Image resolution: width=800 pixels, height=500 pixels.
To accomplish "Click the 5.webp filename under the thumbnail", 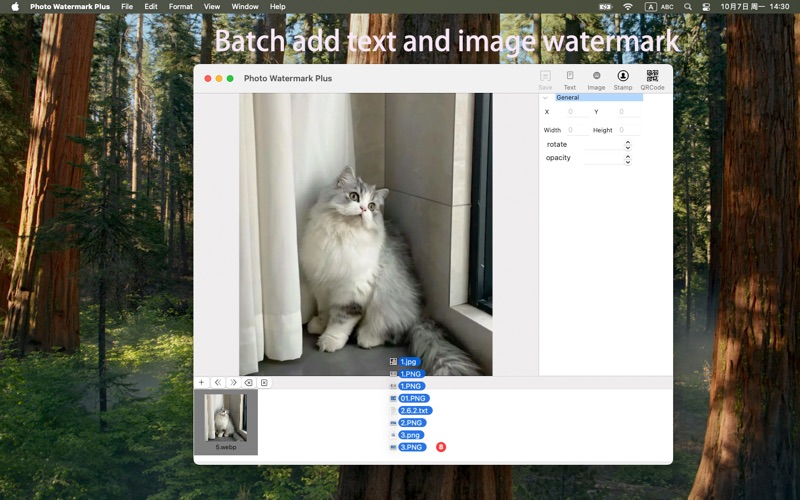I will (x=226, y=447).
